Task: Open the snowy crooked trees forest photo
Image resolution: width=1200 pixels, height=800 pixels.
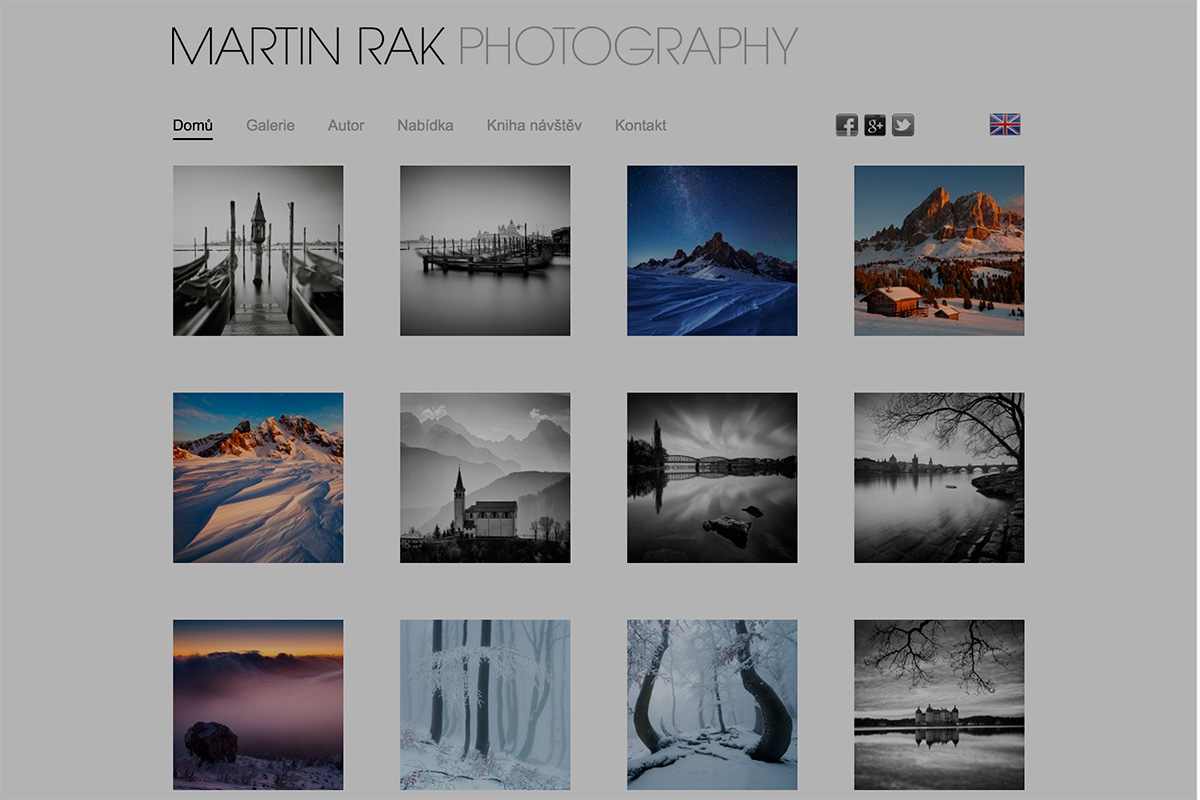Action: pyautogui.click(x=711, y=703)
